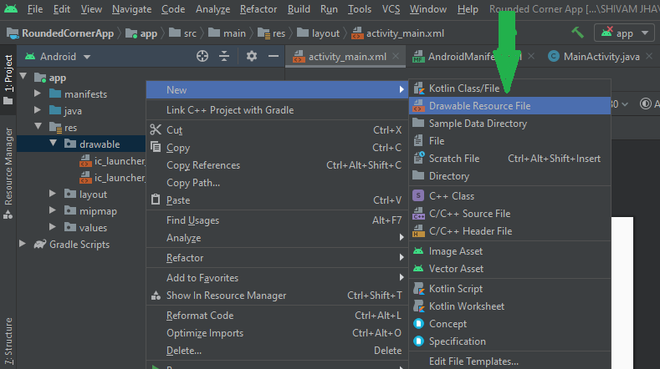660x369 pixels.
Task: Expand the manifests folder
Action: tap(37, 93)
